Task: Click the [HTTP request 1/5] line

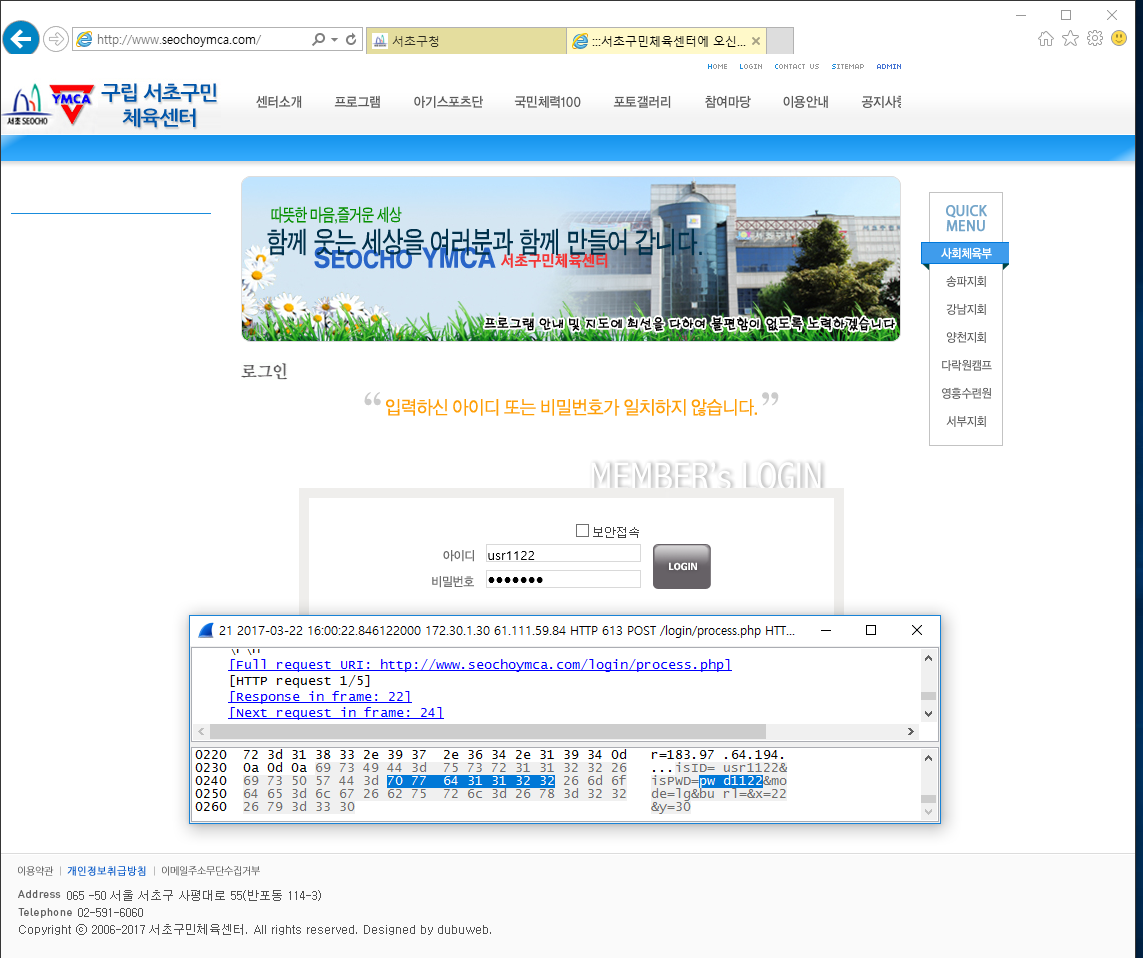Action: coord(300,680)
